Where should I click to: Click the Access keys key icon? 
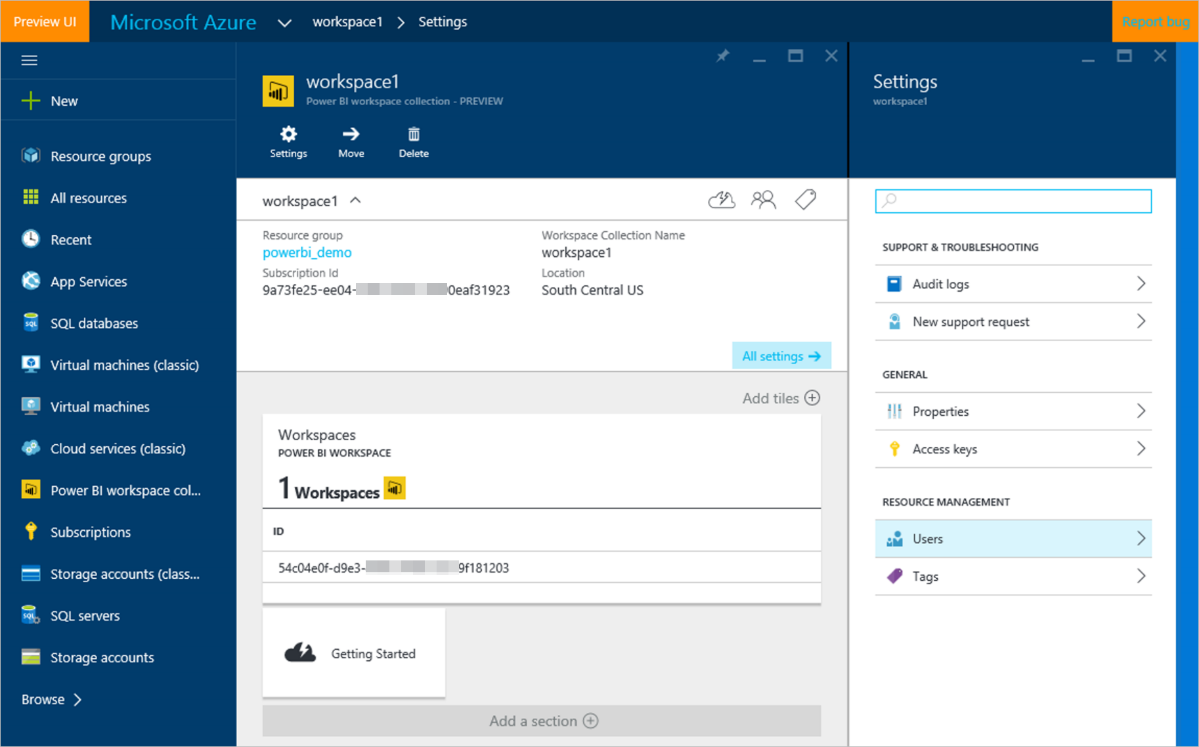pyautogui.click(x=894, y=449)
